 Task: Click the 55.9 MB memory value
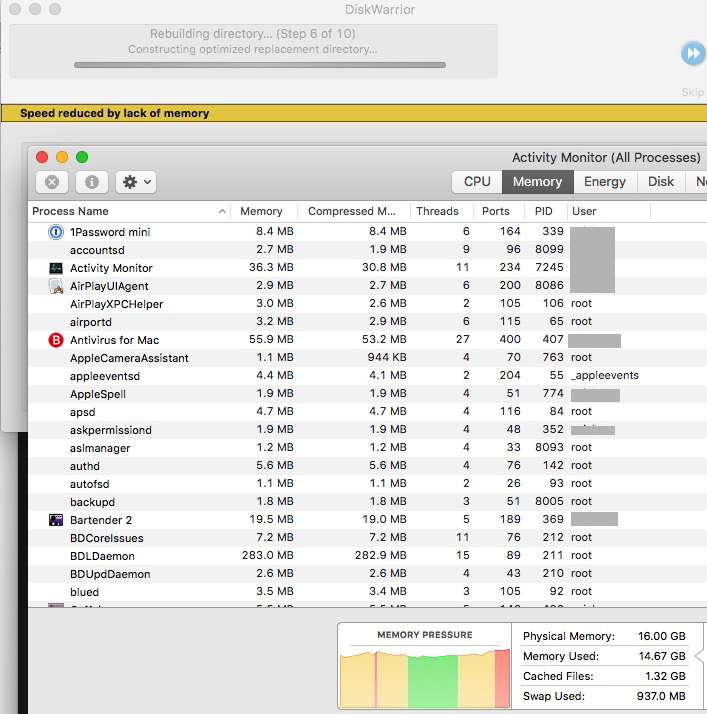tap(271, 340)
